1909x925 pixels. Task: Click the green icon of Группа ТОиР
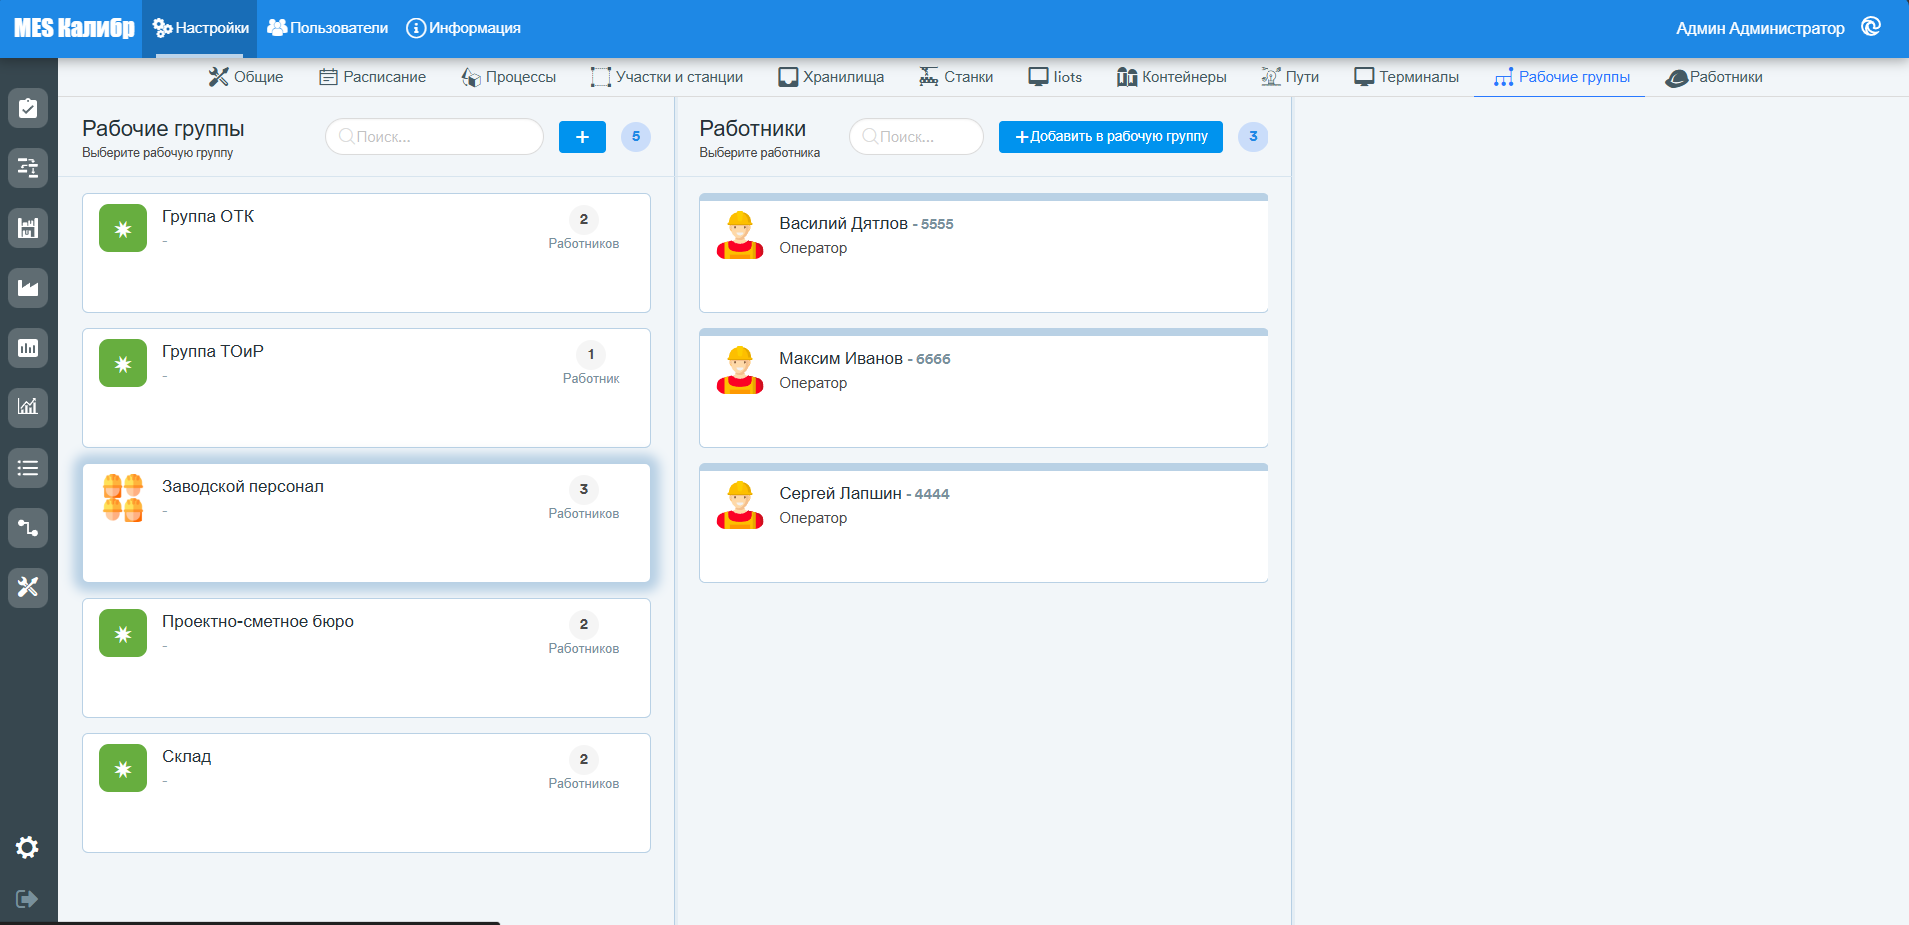123,363
